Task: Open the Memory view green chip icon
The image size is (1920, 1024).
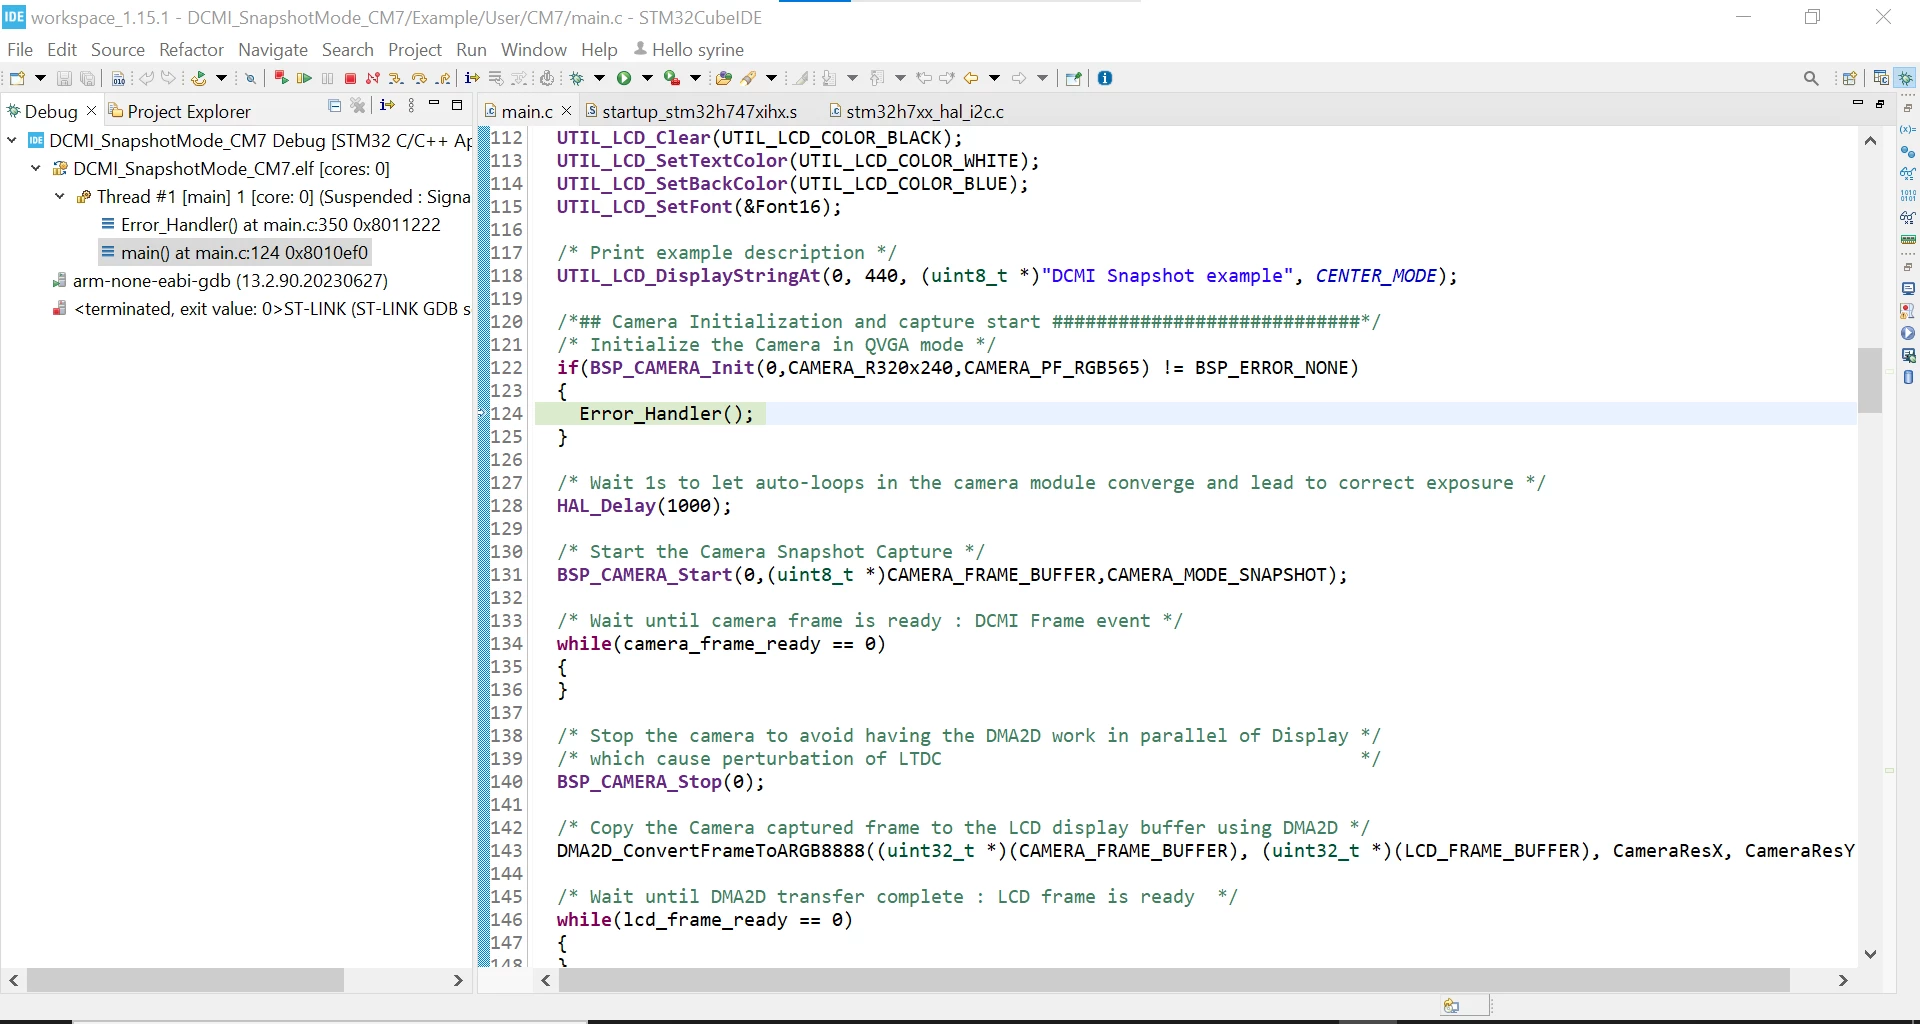Action: coord(1908,239)
